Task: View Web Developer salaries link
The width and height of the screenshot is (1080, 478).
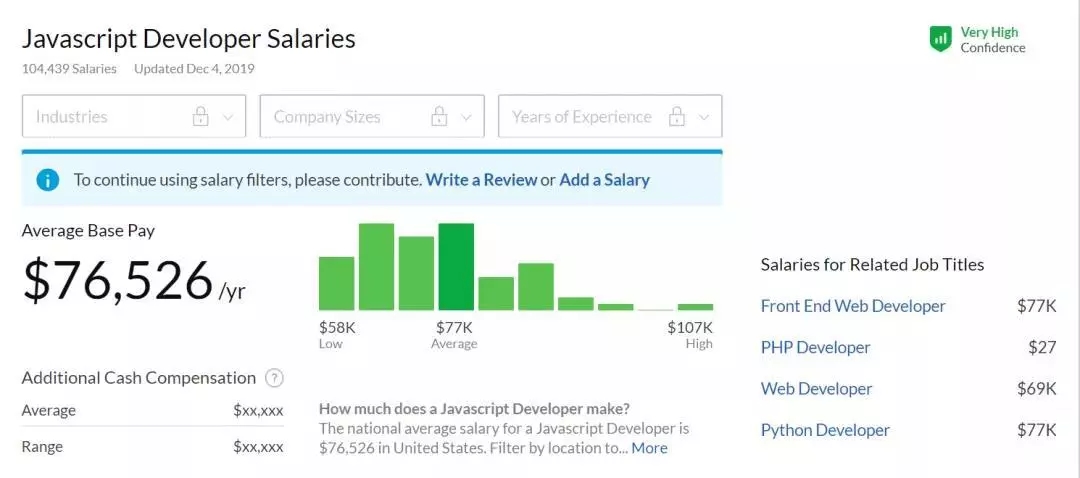Action: [x=816, y=389]
